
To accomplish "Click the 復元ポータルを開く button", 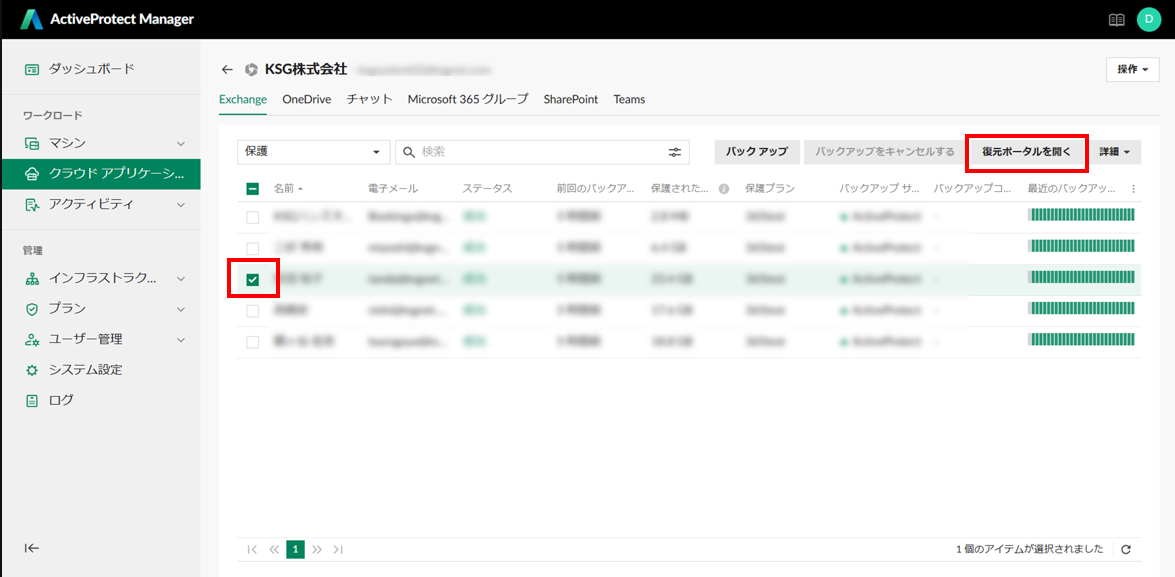I will (1027, 152).
